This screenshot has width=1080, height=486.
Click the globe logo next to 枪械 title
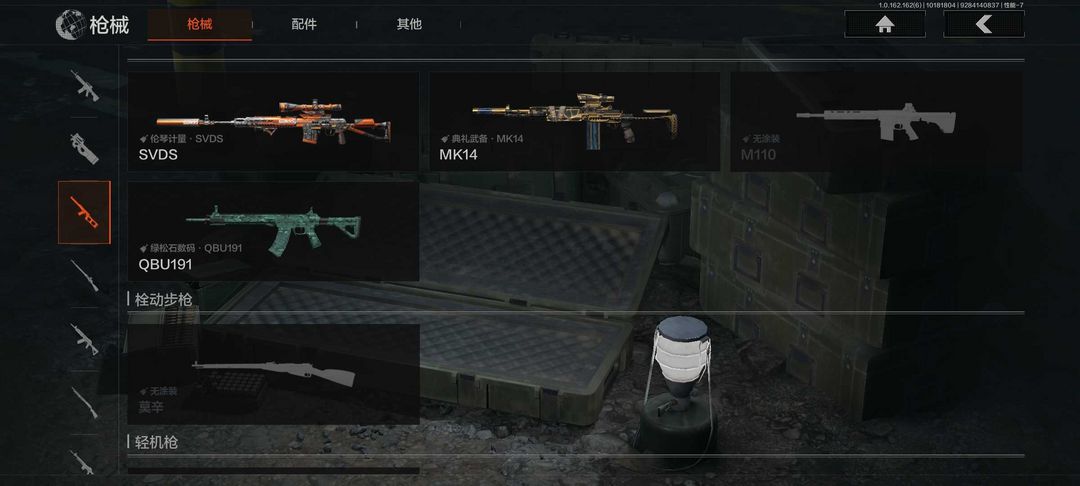pyautogui.click(x=69, y=25)
